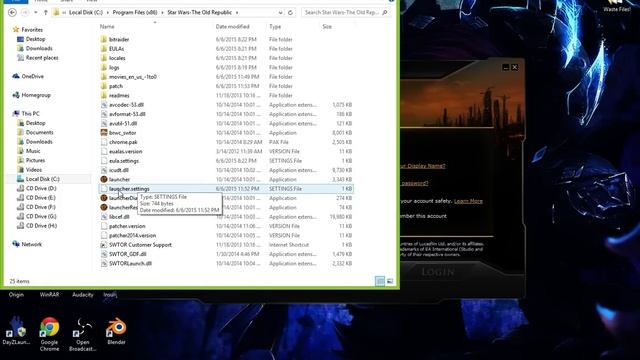Click Star Wars-The Old Republic breadcrumb
Image resolution: width=640 pixels, height=360 pixels.
(200, 13)
